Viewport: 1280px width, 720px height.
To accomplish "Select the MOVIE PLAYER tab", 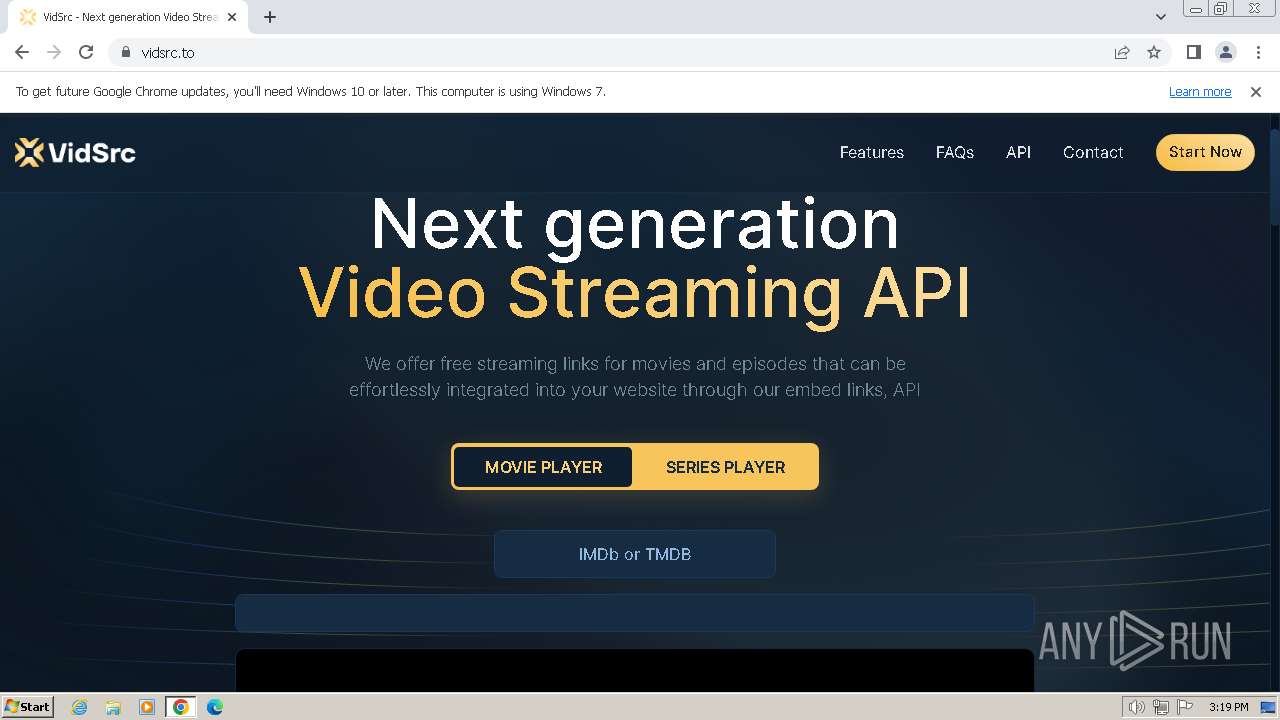I will point(543,467).
